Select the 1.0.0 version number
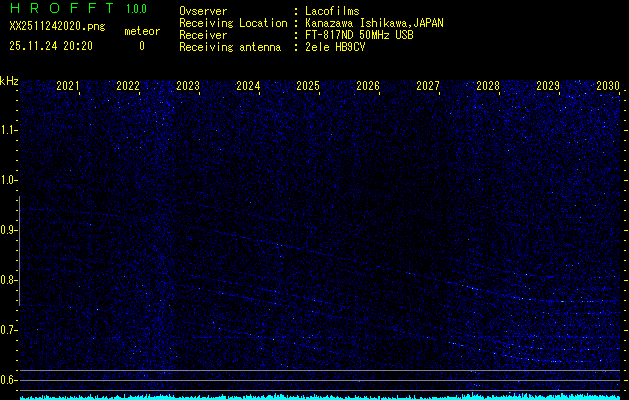This screenshot has height=400, width=629. coord(136,9)
